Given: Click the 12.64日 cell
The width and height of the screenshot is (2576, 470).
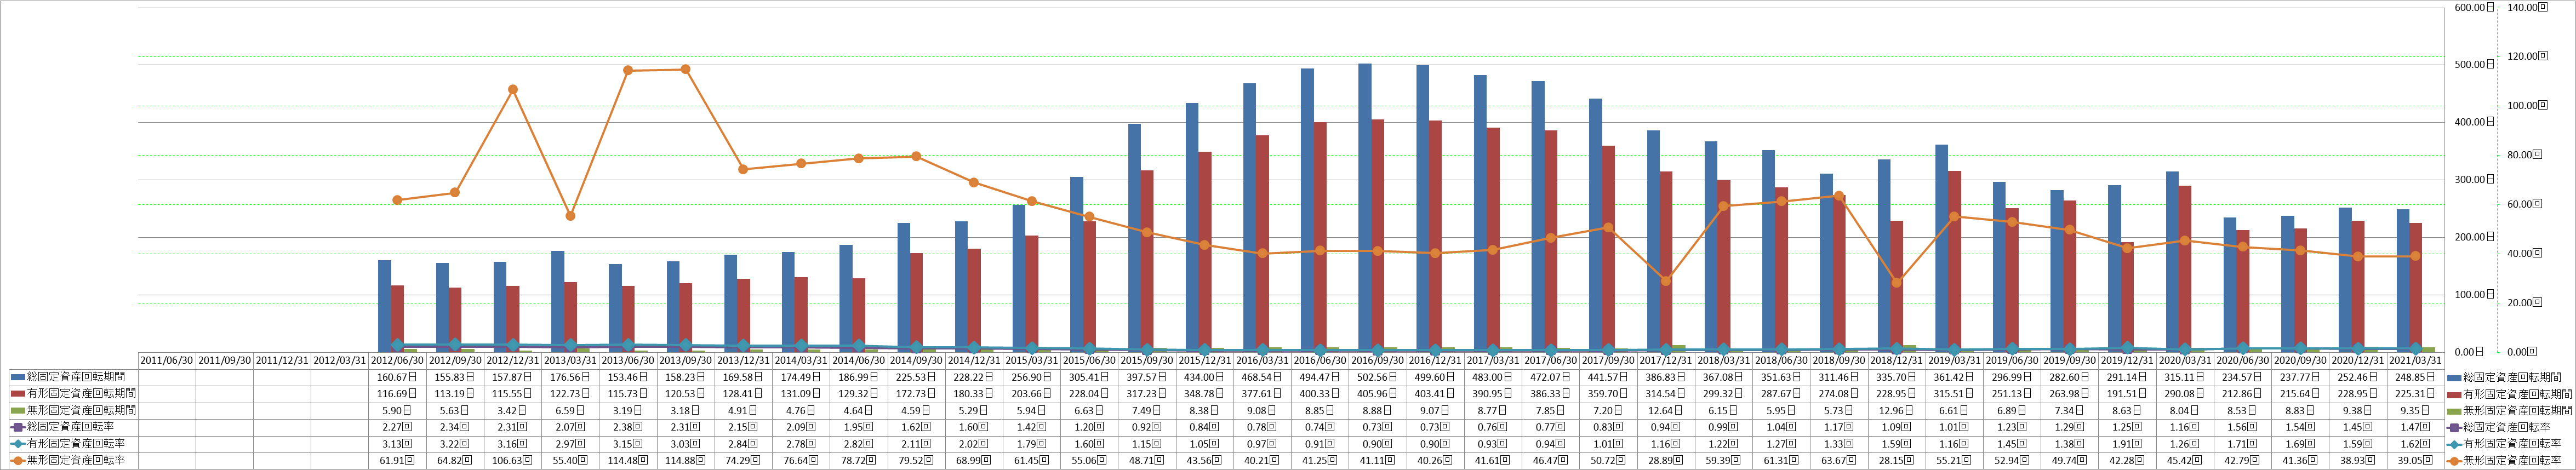Looking at the screenshot, I should coord(1666,411).
